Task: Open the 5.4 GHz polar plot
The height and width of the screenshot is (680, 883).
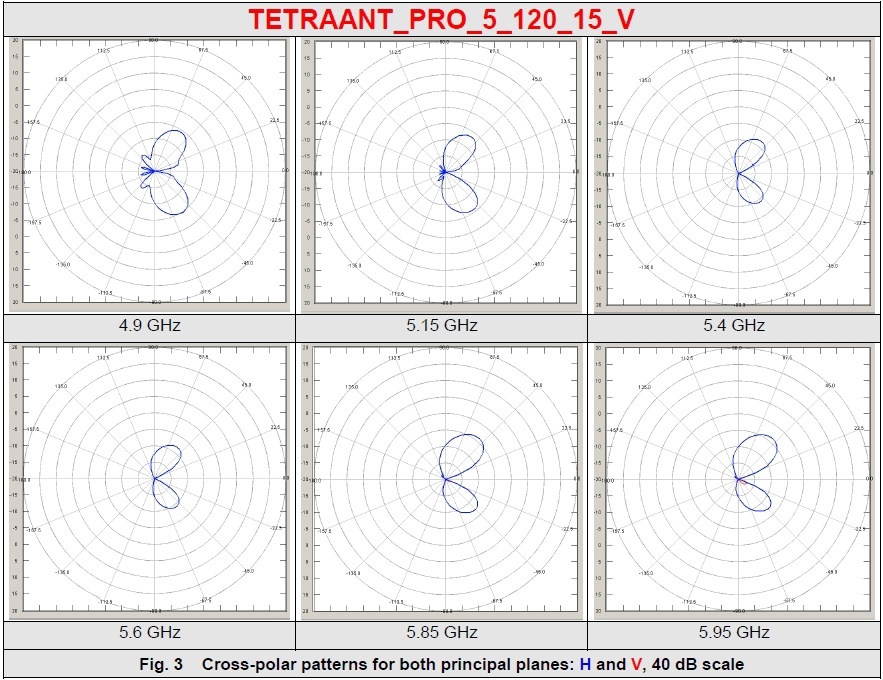Action: click(x=735, y=172)
